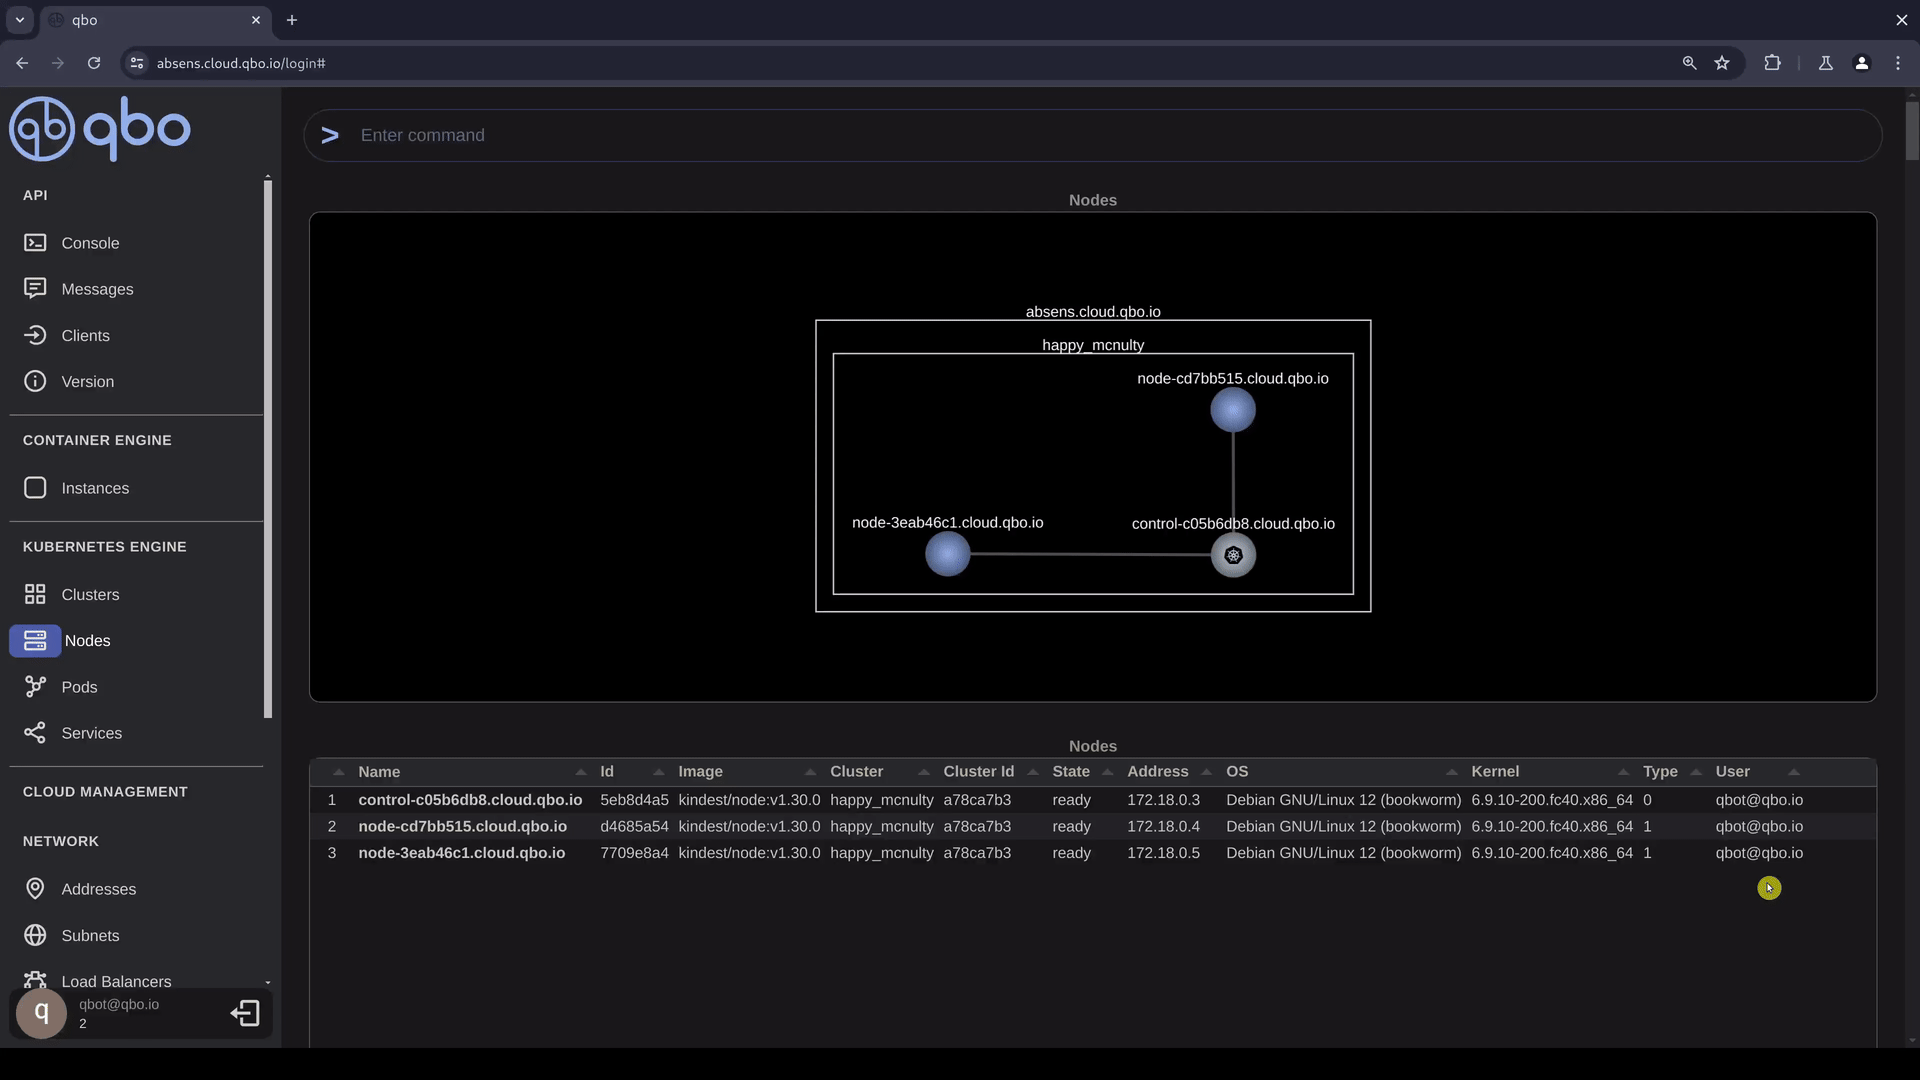
Task: Bookmark this page with the star icon
Action: [1722, 63]
